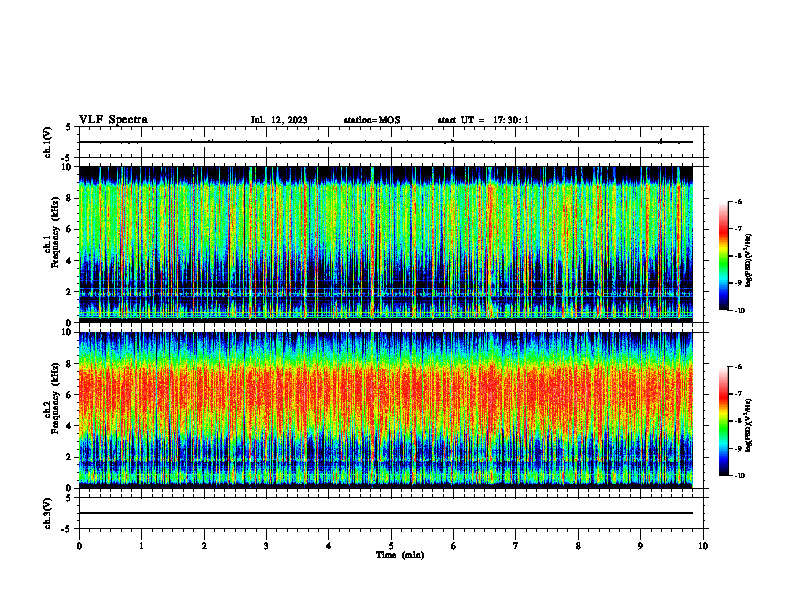Click the ch.1 spectrogram plot
792x612 pixels.
point(385,244)
